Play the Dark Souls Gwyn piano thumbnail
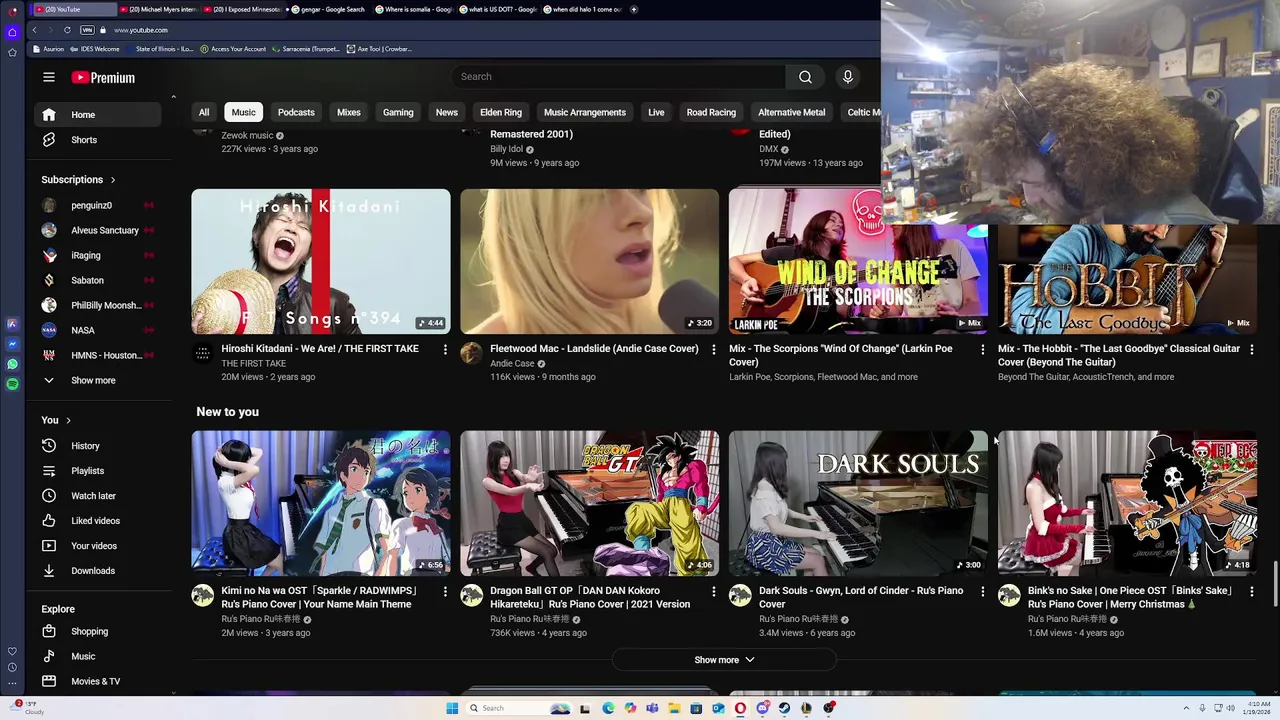 point(858,503)
